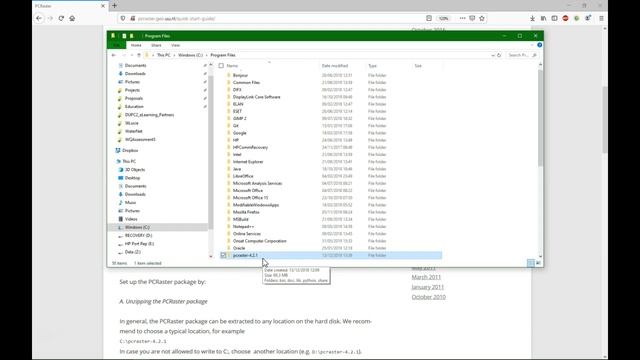Switch Explorer to details view icon
The width and height of the screenshot is (640, 360).
point(531,263)
